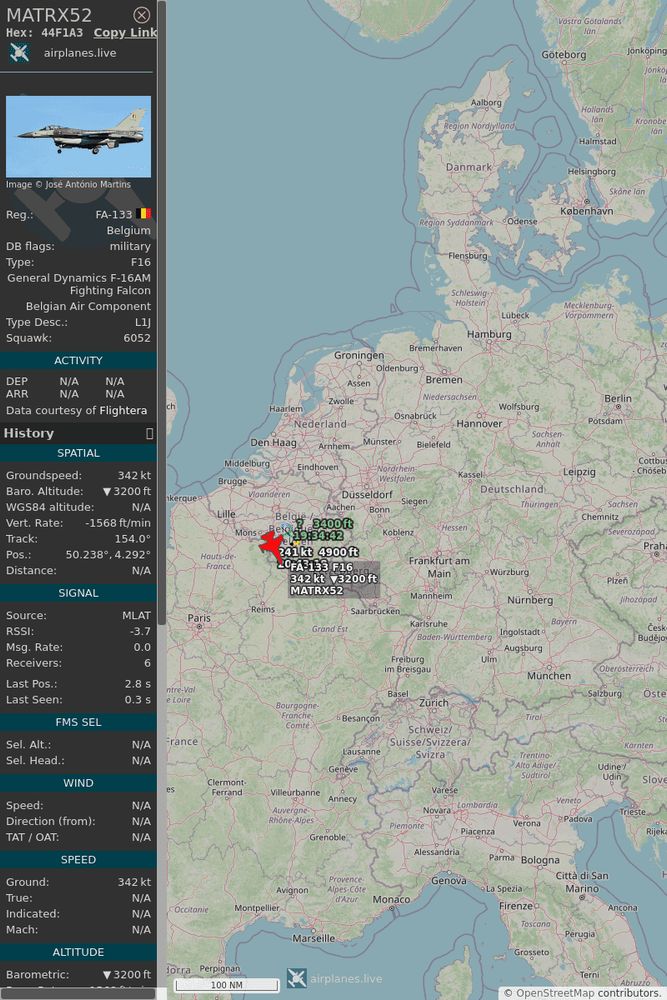Click the Belgian flag icon
Screen dimensions: 667x1000
[143, 214]
